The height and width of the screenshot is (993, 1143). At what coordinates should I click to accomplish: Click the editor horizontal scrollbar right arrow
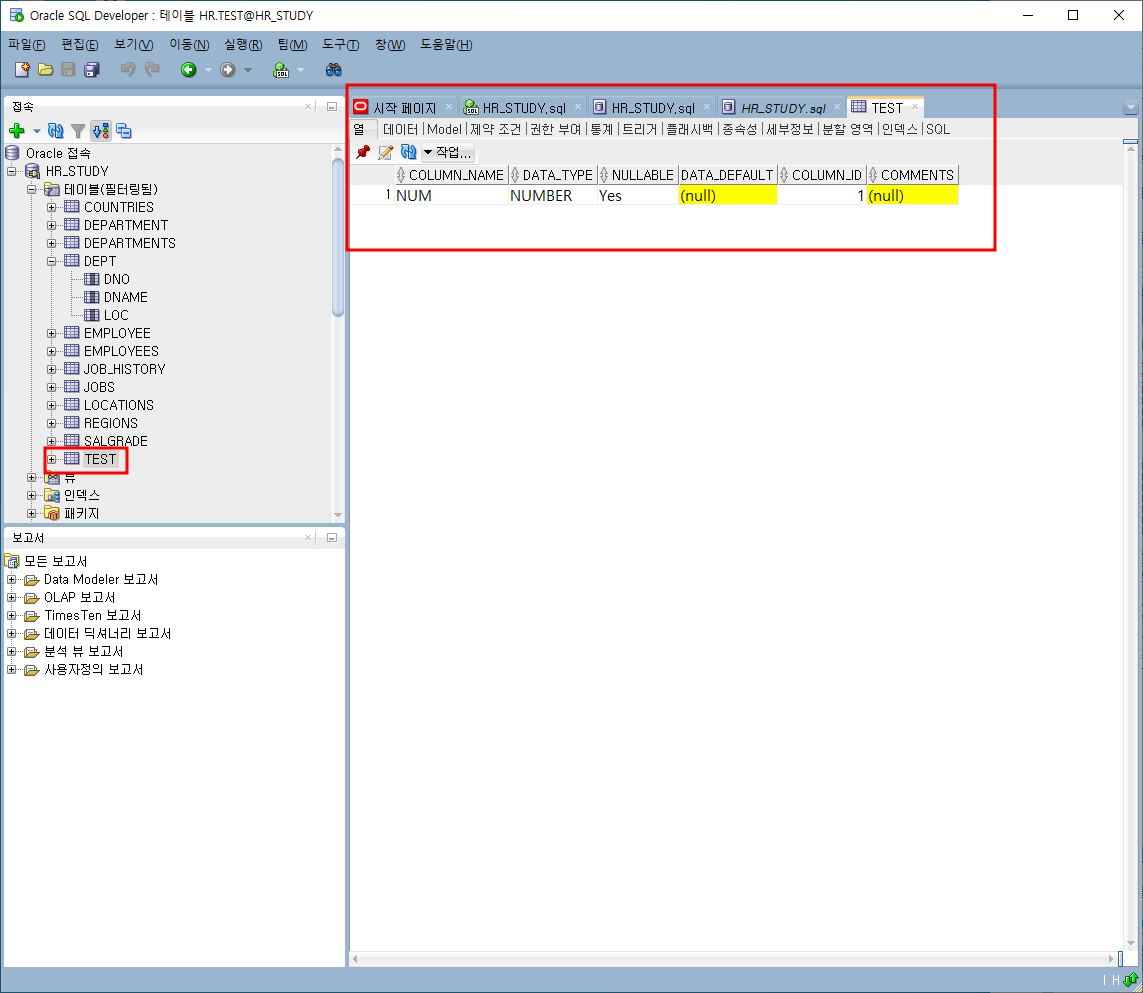click(1111, 959)
